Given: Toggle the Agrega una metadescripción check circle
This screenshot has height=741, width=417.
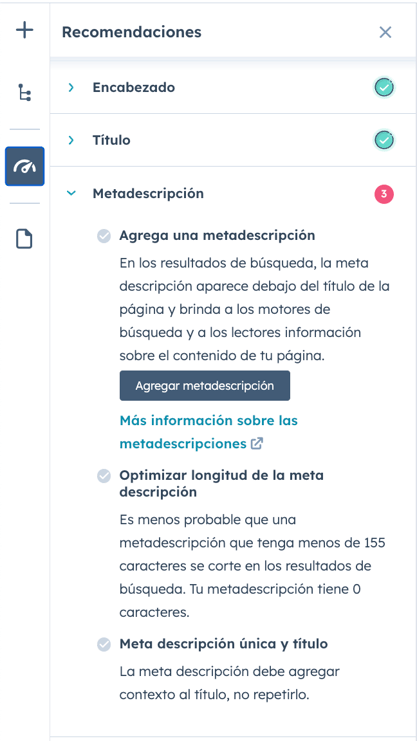Looking at the screenshot, I should pyautogui.click(x=104, y=235).
